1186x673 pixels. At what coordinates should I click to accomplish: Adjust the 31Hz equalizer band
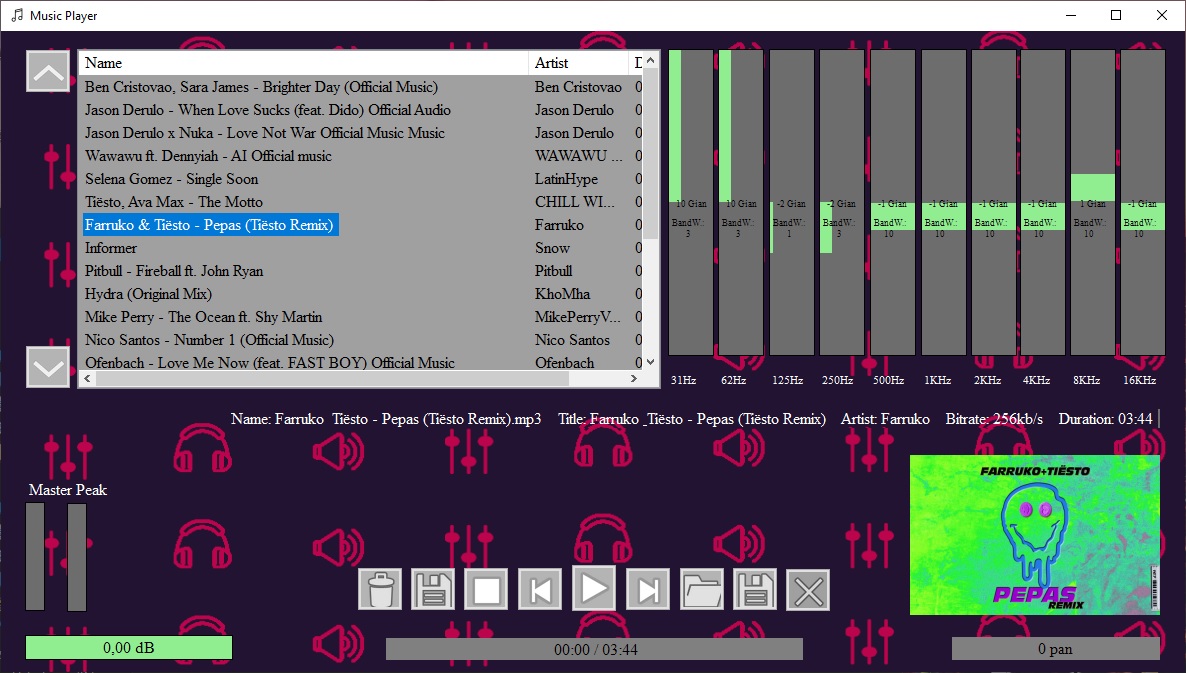[x=691, y=203]
